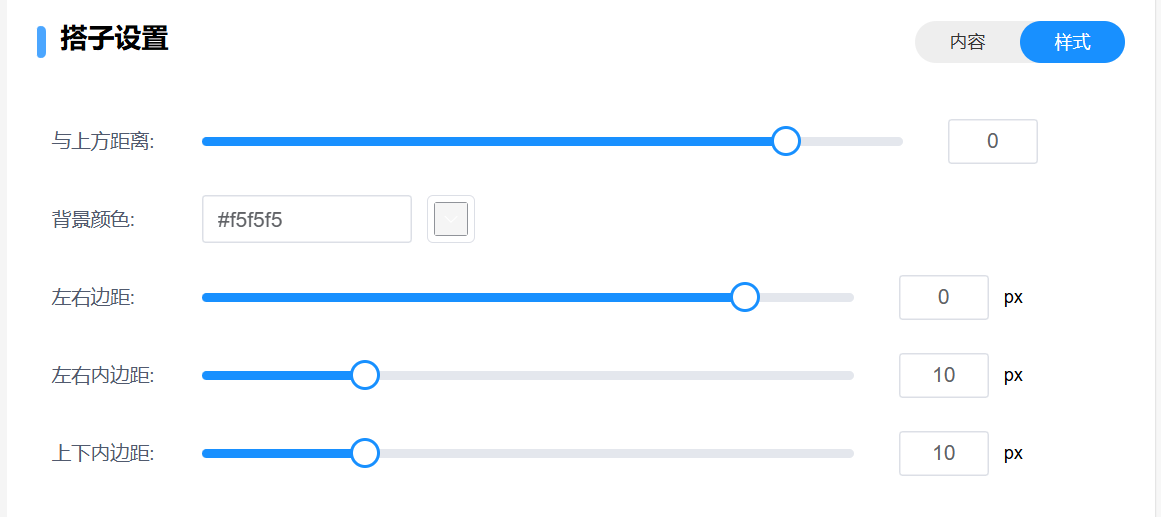Viewport: 1161px width, 517px height.
Task: Select the 样式 tab
Action: click(x=1072, y=42)
